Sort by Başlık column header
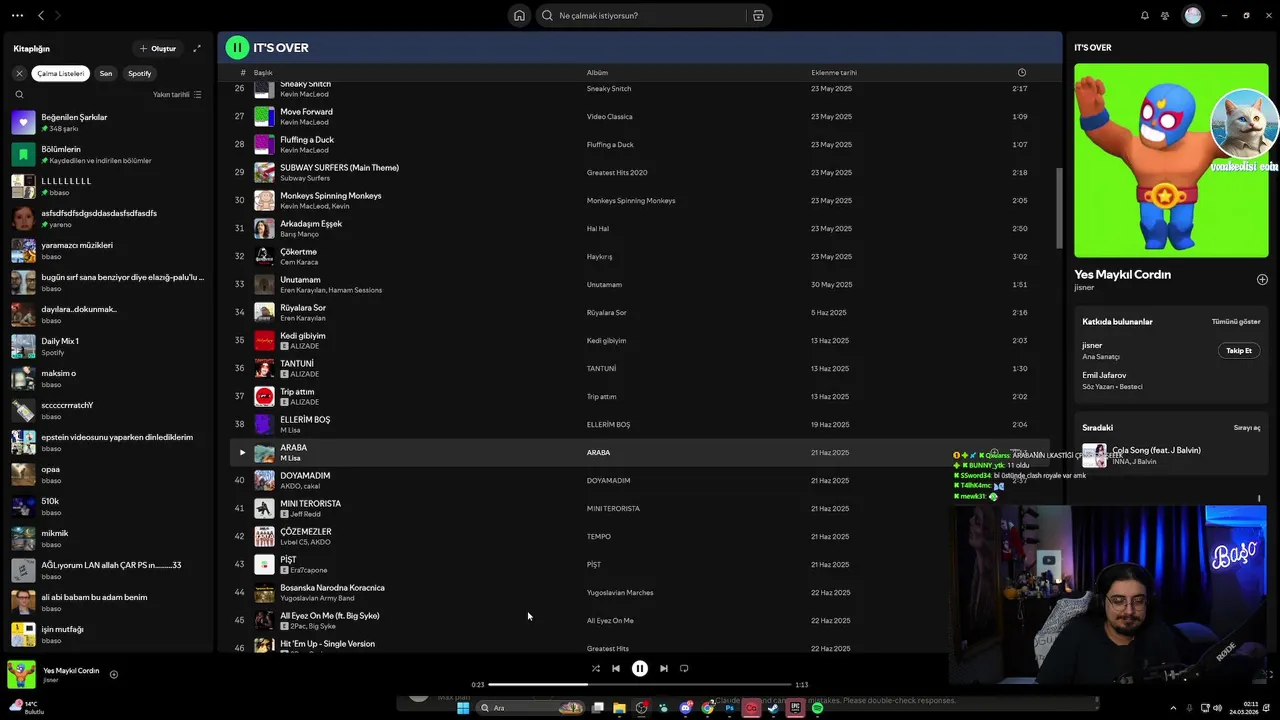 click(x=263, y=73)
